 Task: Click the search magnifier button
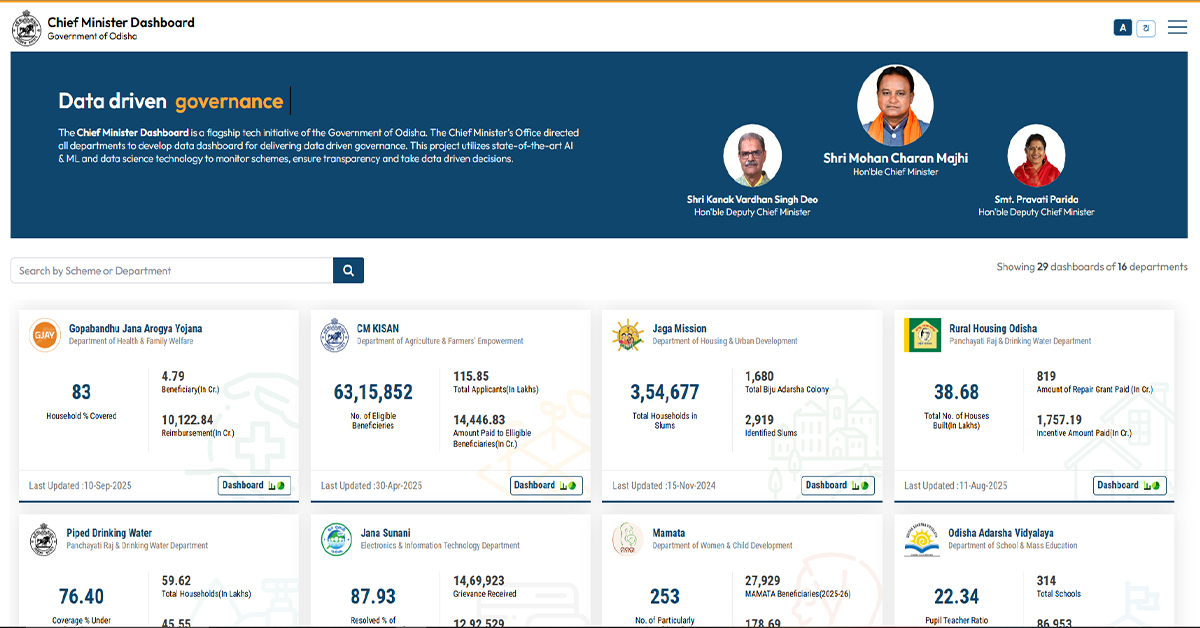click(x=348, y=270)
